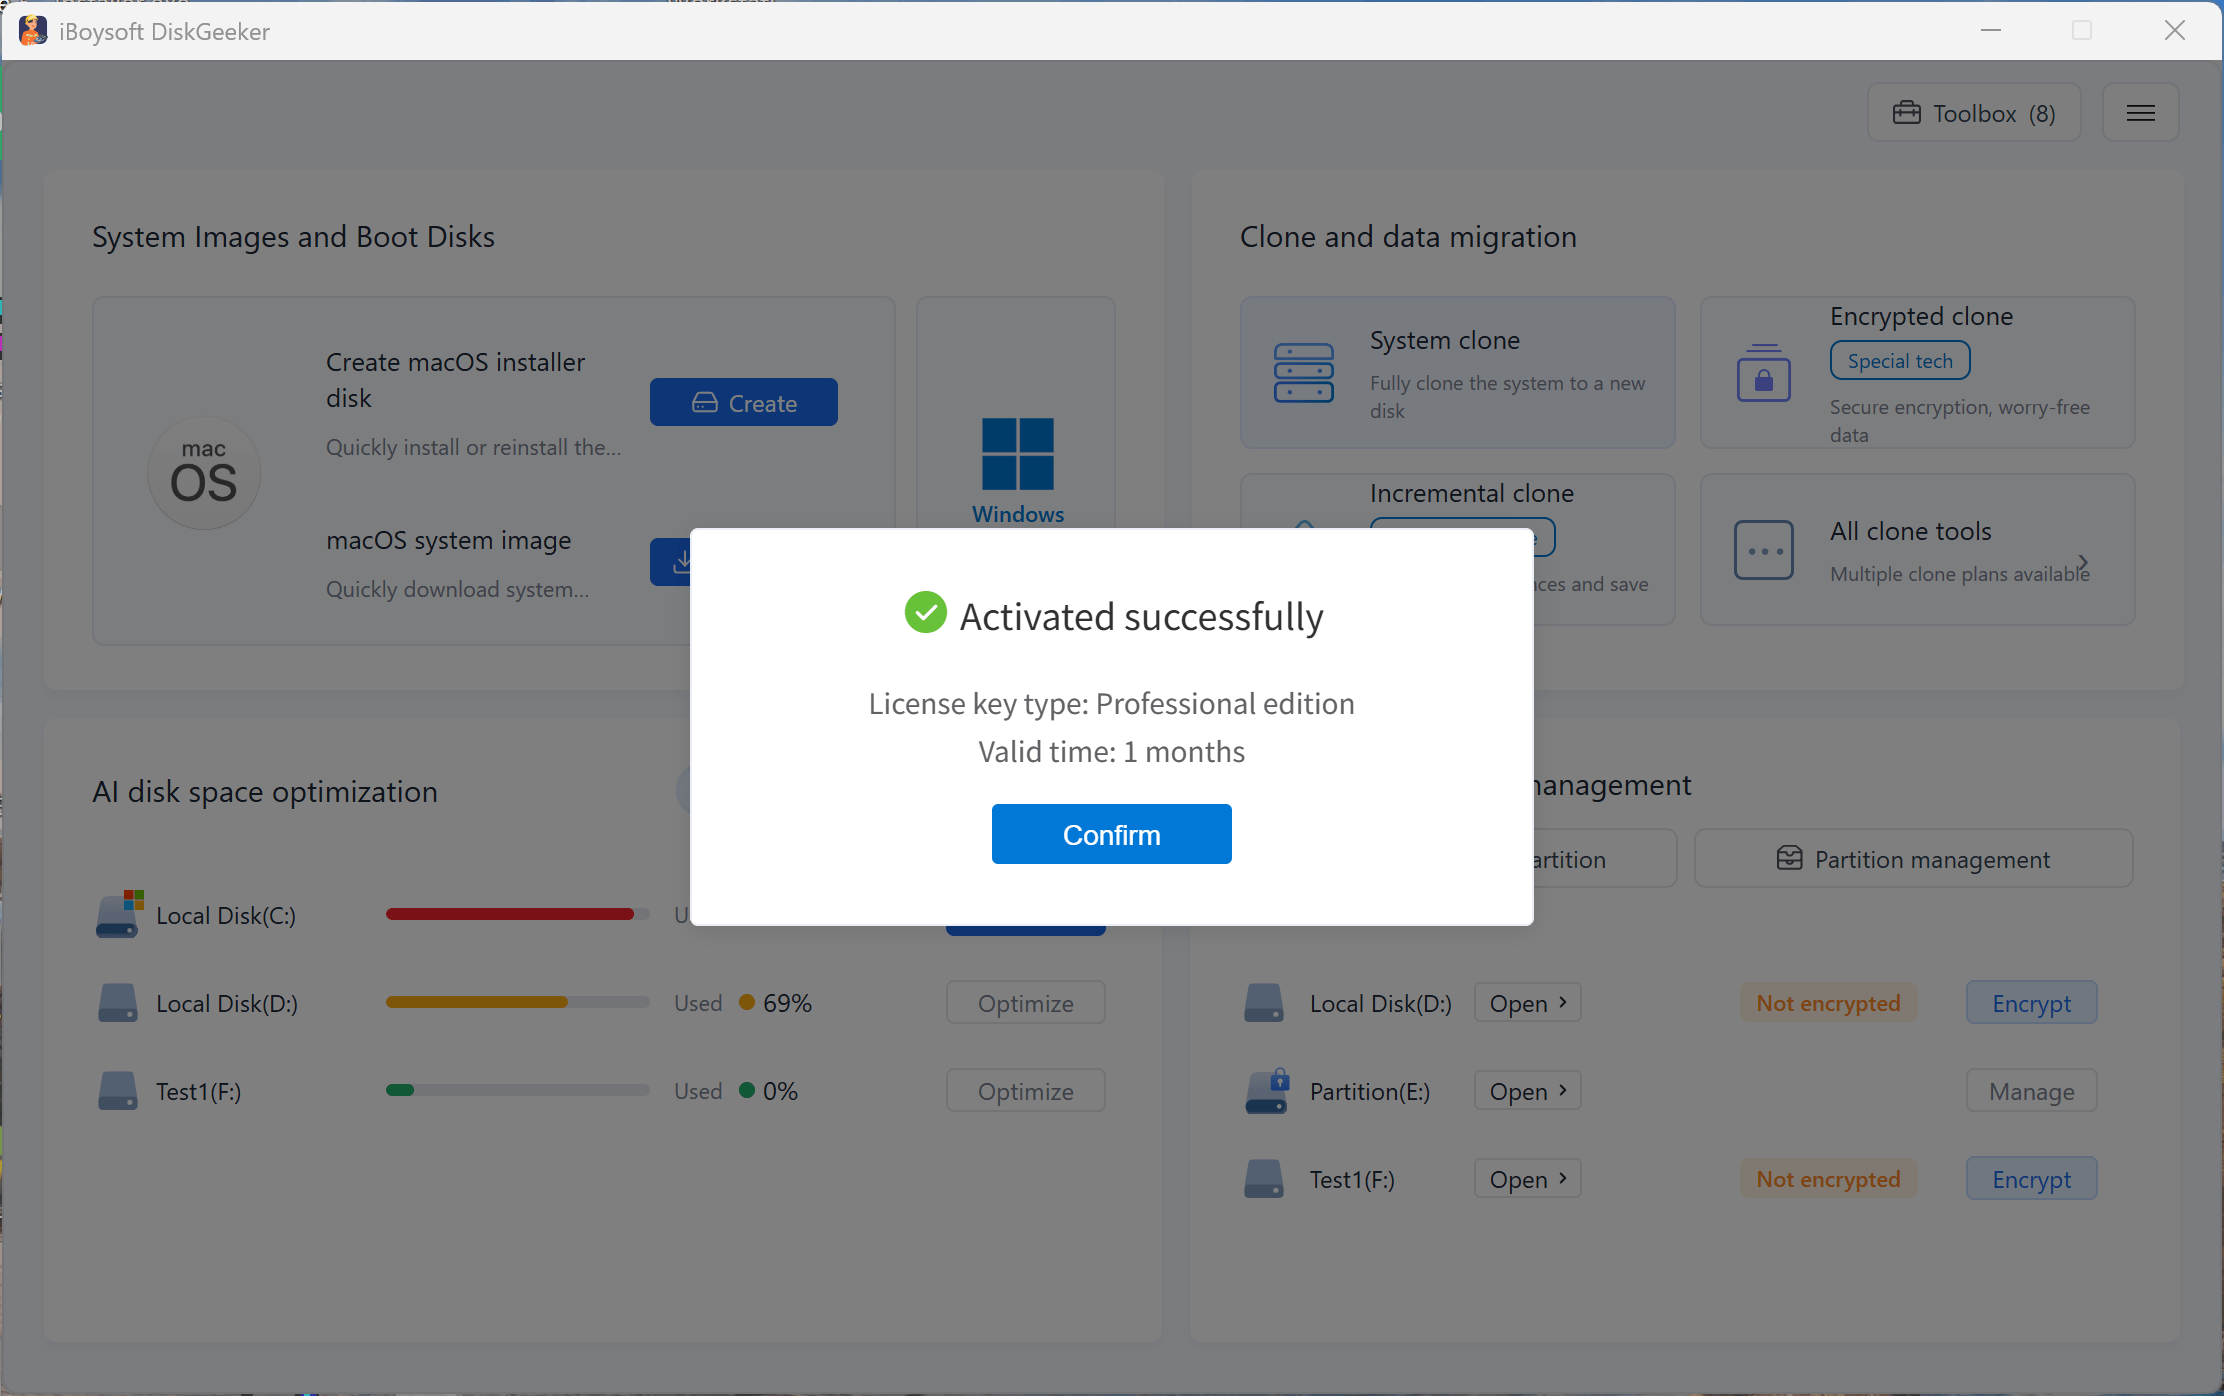
Task: Click Local Disk(D:) drive icon under AI optimization
Action: tap(118, 1003)
